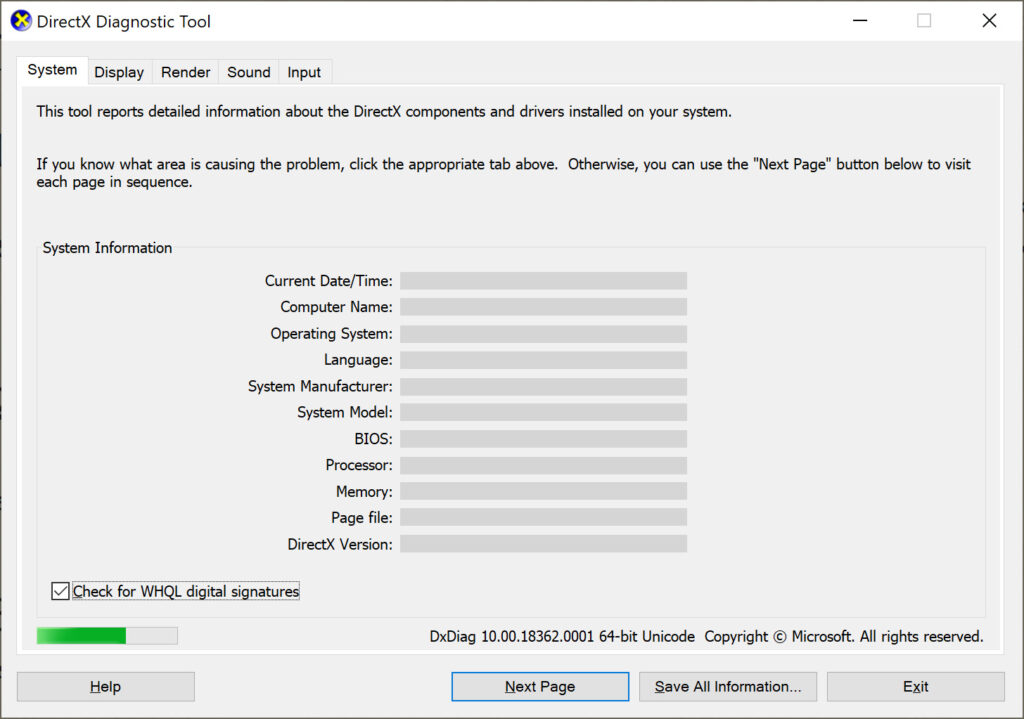The image size is (1024, 719).
Task: Switch to the Input tab
Action: (x=304, y=71)
